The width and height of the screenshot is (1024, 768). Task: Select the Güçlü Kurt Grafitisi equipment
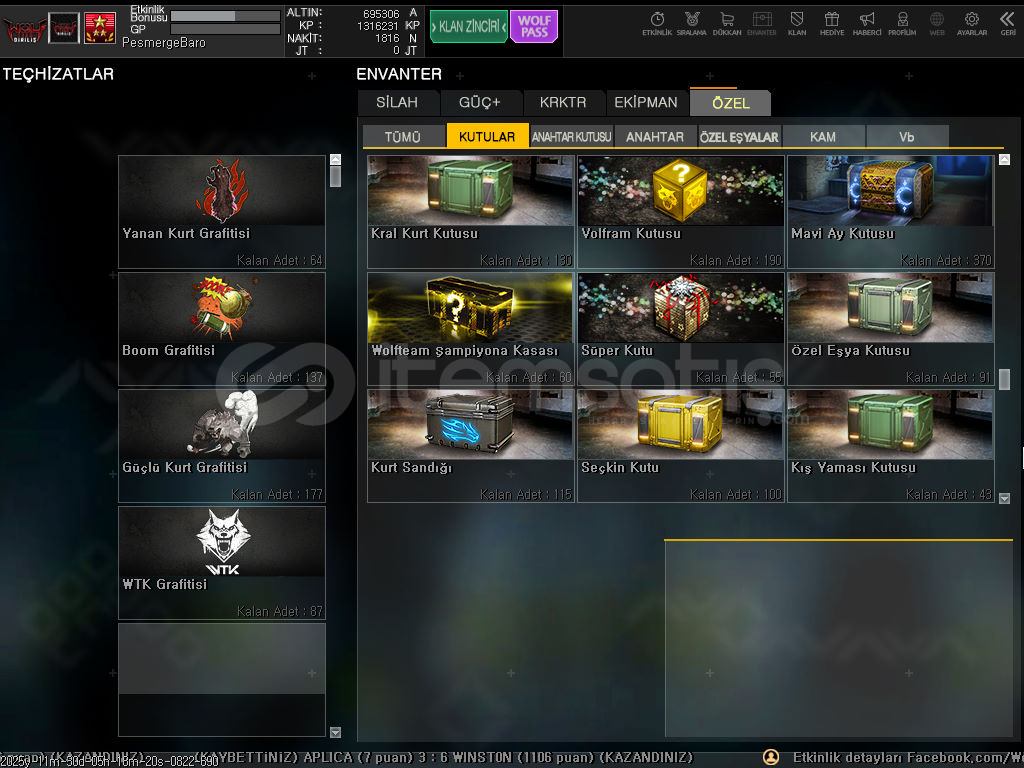[x=221, y=446]
